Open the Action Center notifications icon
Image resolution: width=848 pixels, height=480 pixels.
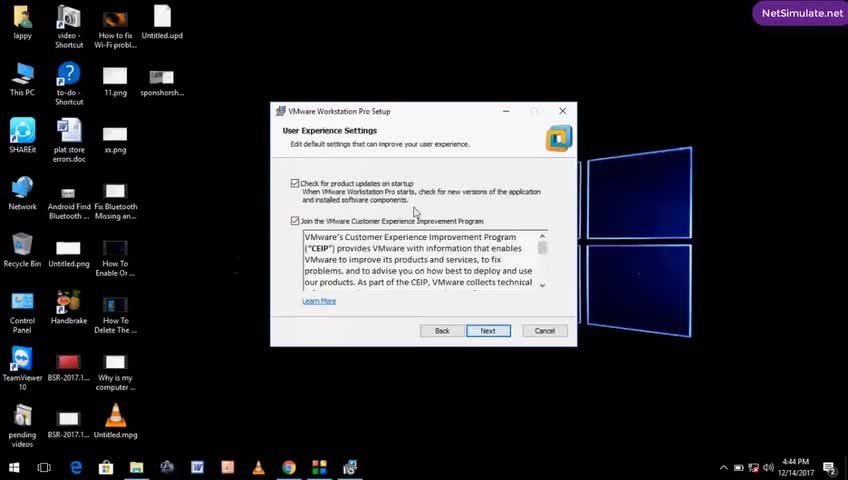pos(830,468)
